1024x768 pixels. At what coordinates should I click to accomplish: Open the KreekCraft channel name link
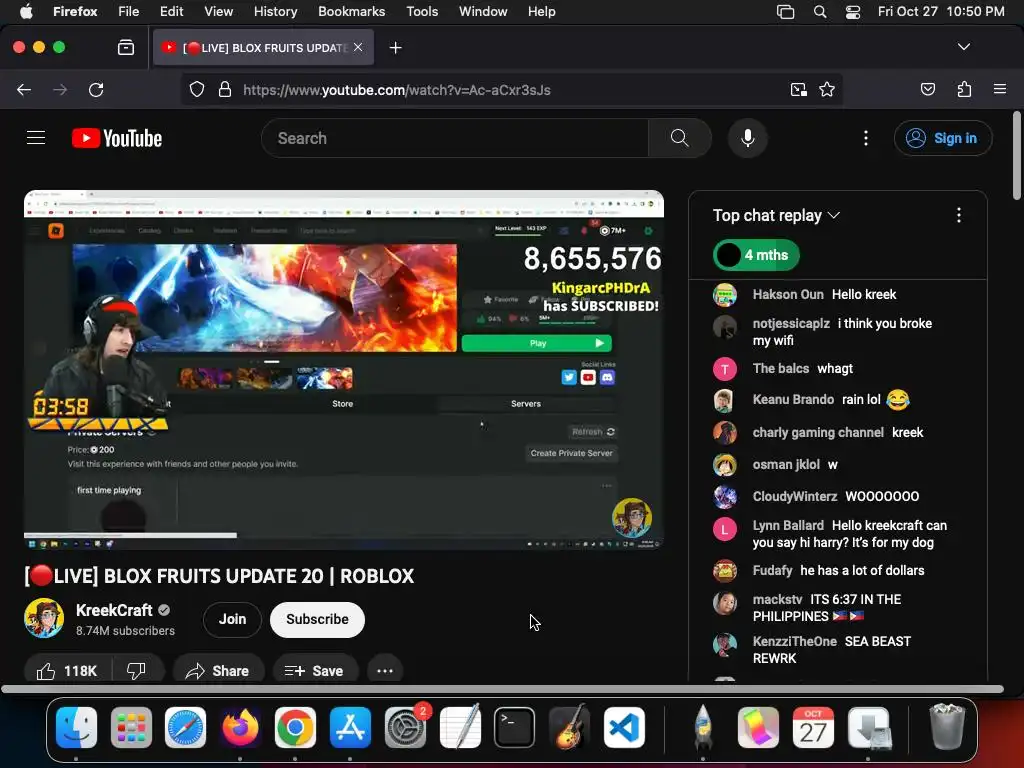(x=114, y=610)
